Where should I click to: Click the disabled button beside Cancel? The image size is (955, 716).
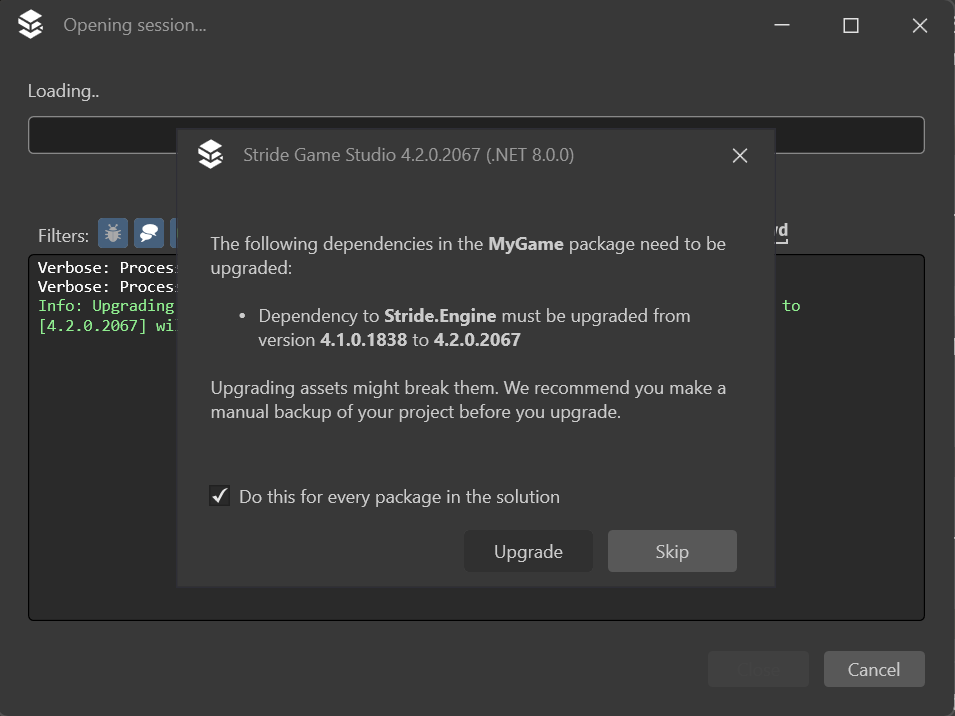[758, 669]
